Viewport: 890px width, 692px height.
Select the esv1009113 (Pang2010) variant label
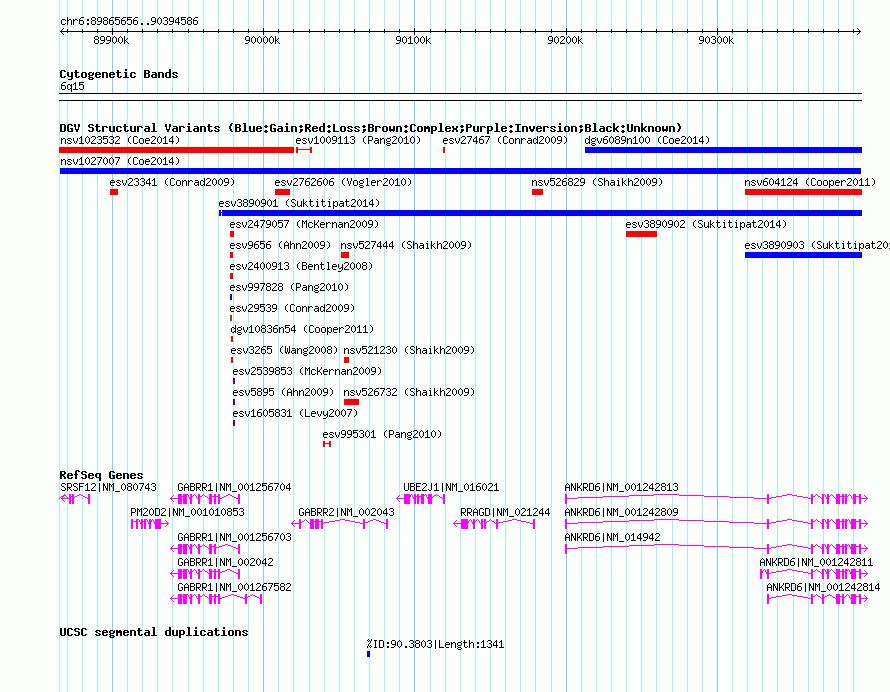click(358, 140)
